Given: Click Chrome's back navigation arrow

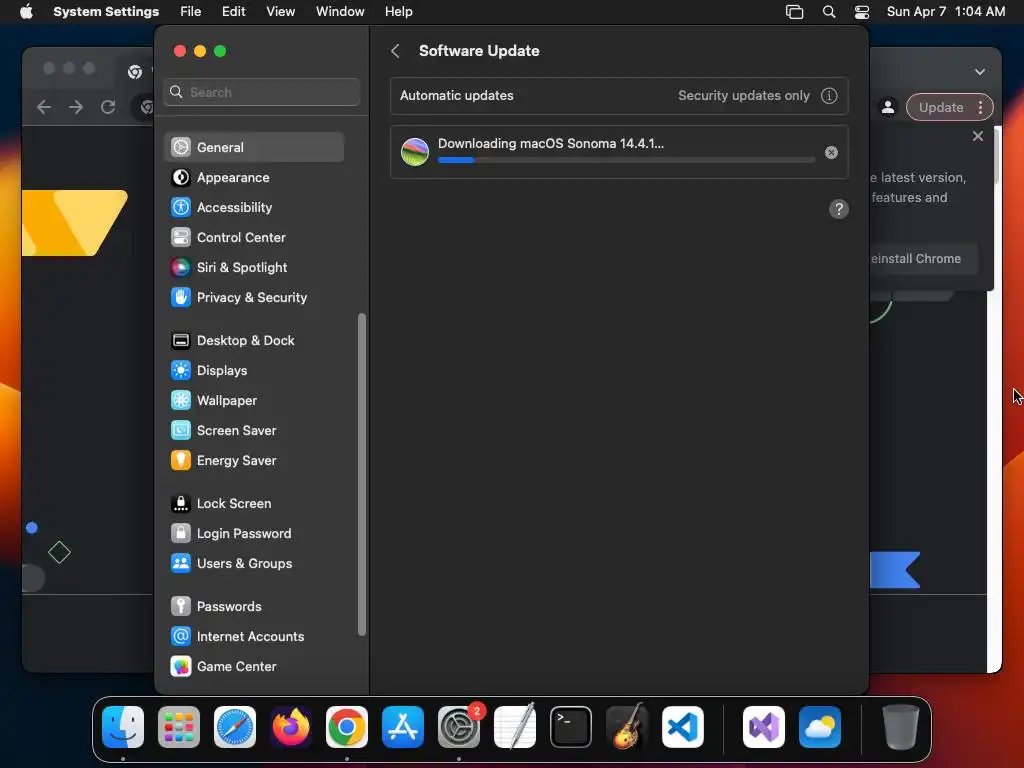Looking at the screenshot, I should (x=44, y=107).
